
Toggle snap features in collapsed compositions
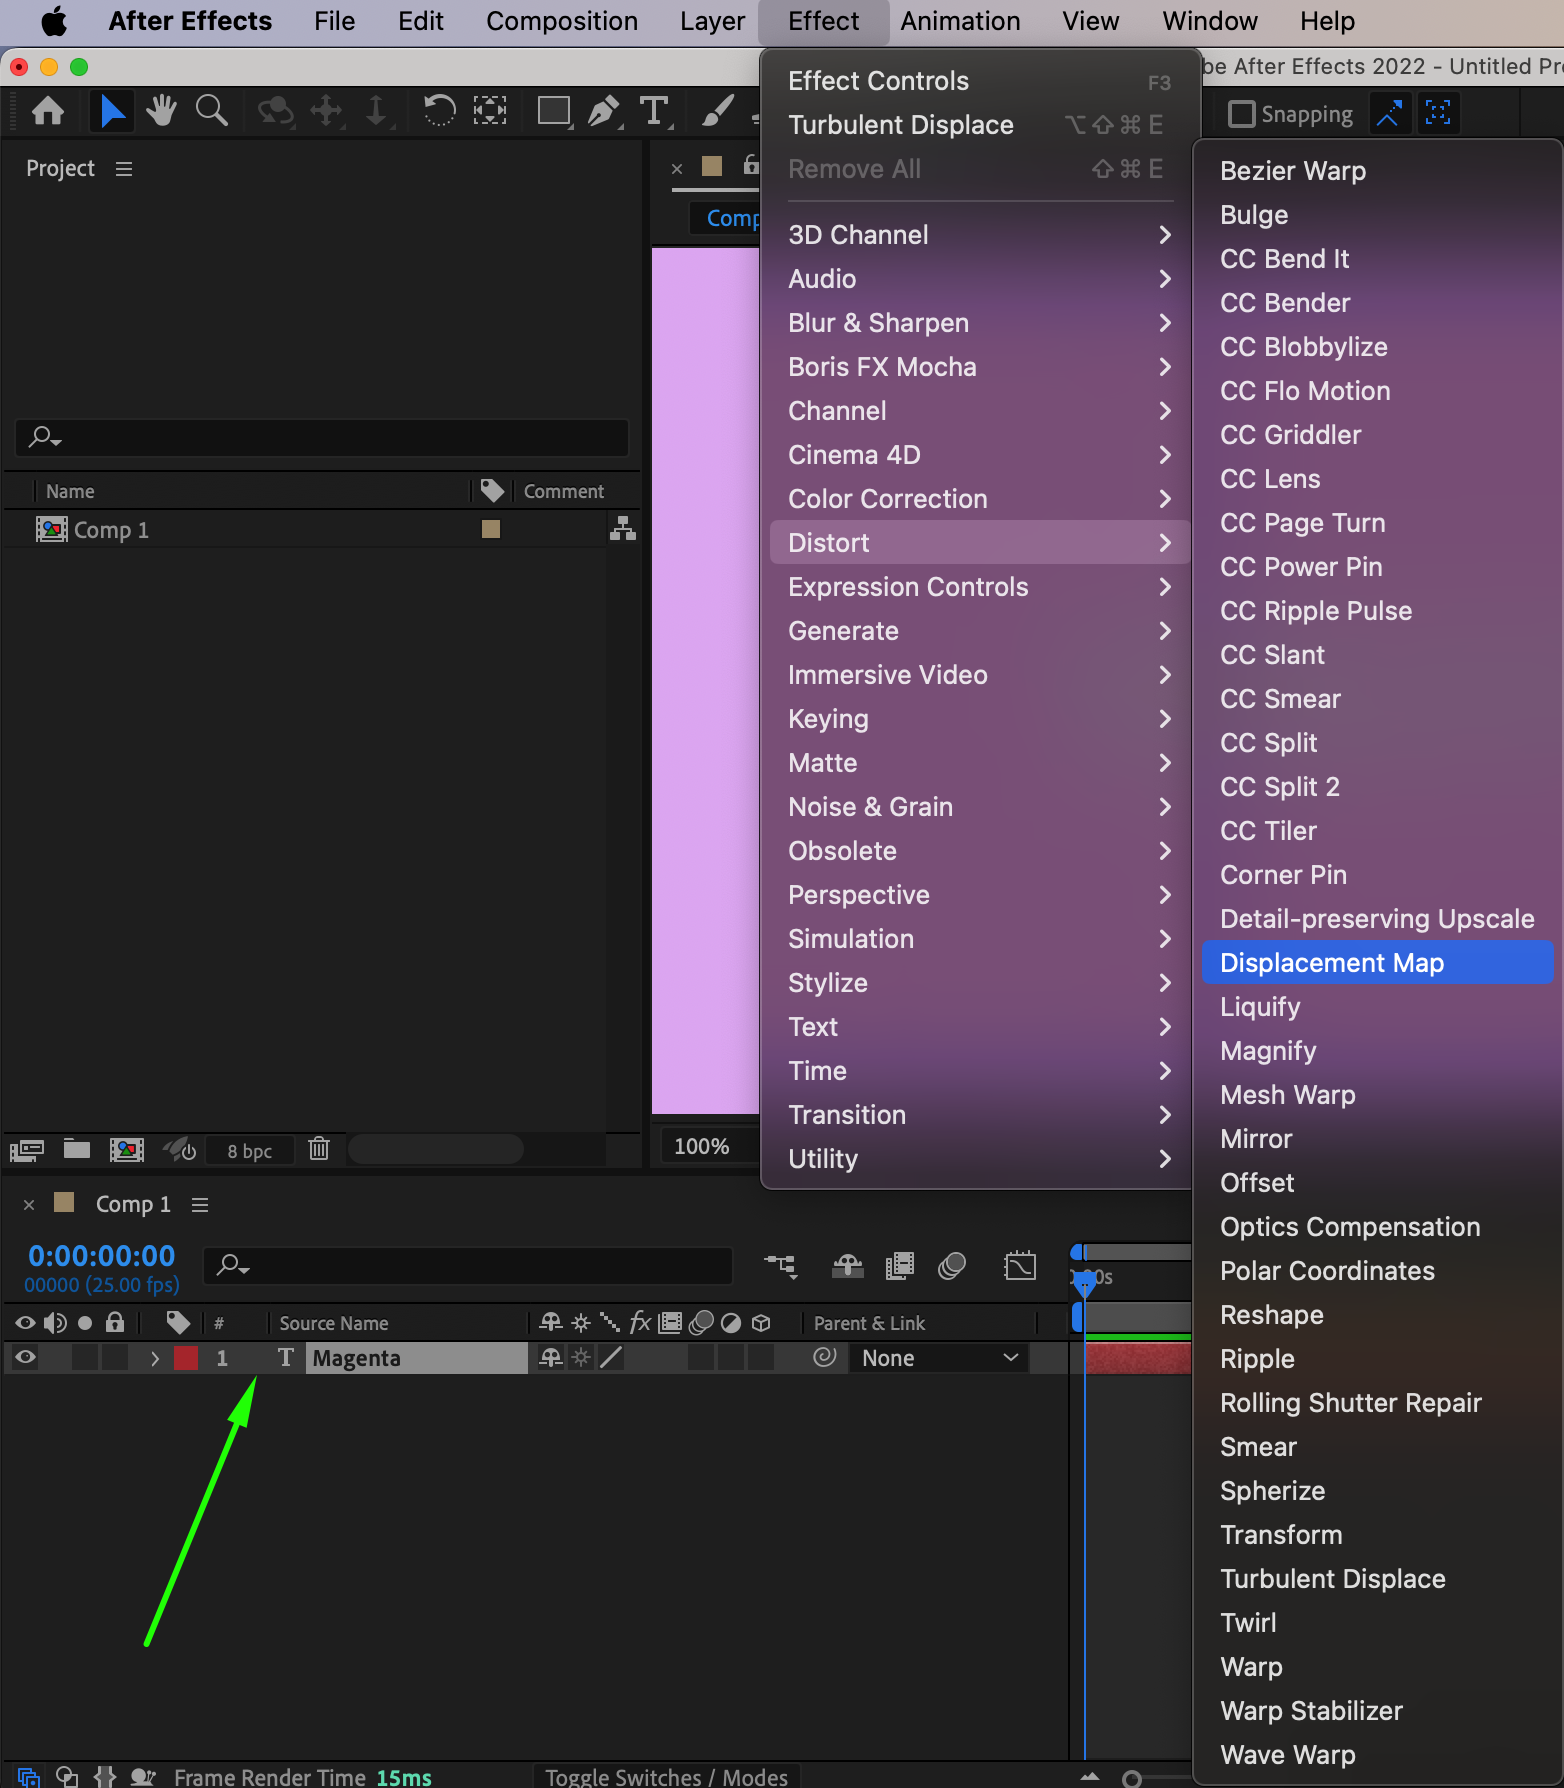click(x=1438, y=113)
